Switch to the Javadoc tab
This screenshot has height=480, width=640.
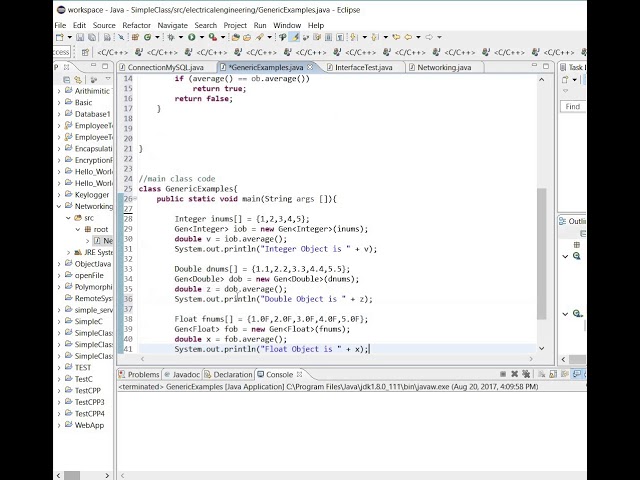(x=182, y=375)
